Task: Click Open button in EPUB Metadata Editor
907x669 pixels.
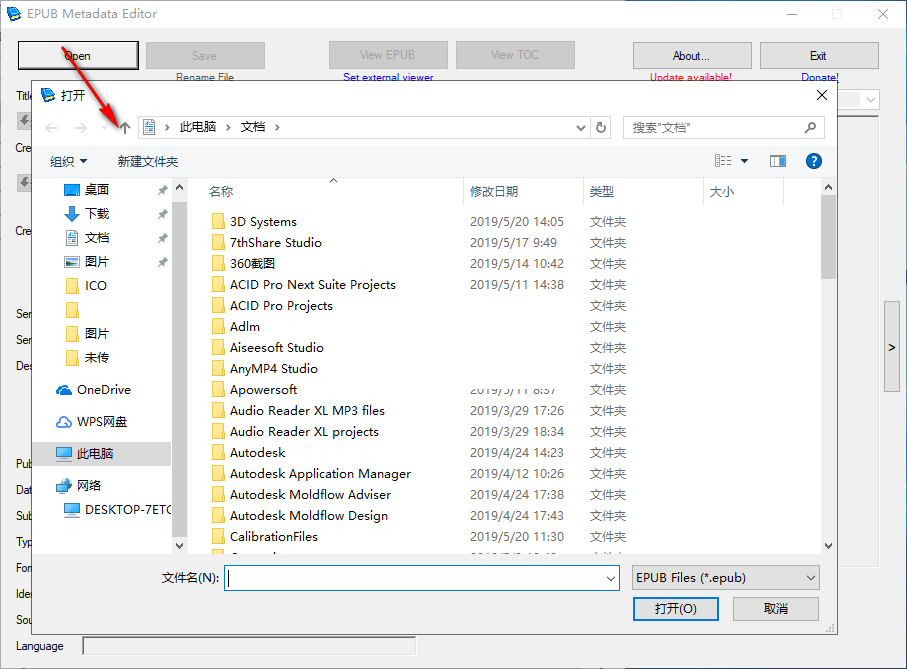Action: coord(78,56)
